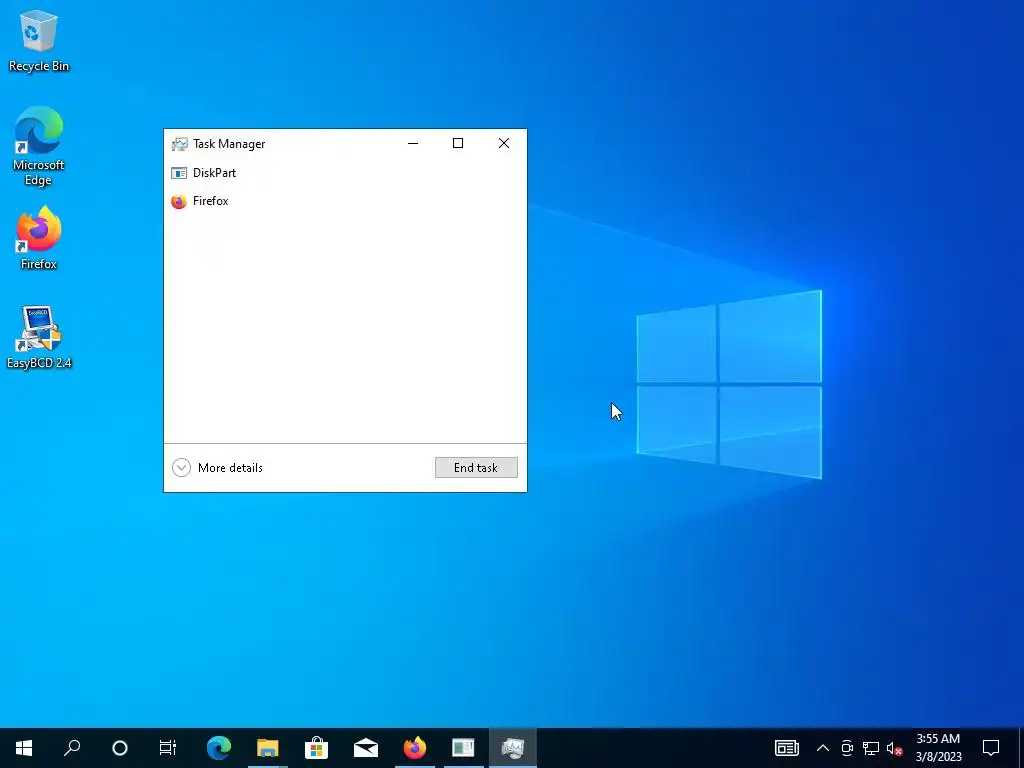
Task: Select the Microsoft Edge desktop shortcut
Action: click(39, 146)
